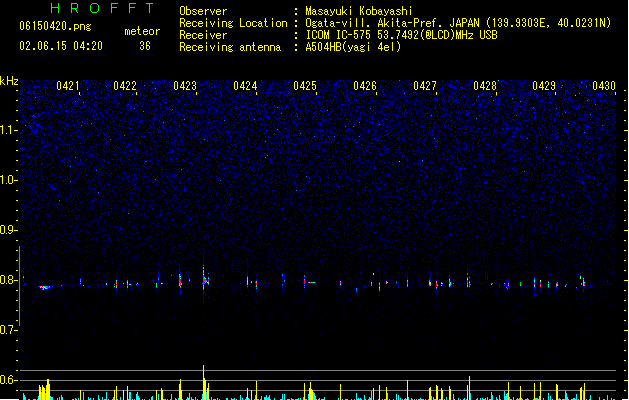
Task: Click the 0.7 kHz axis label
Action: point(9,330)
